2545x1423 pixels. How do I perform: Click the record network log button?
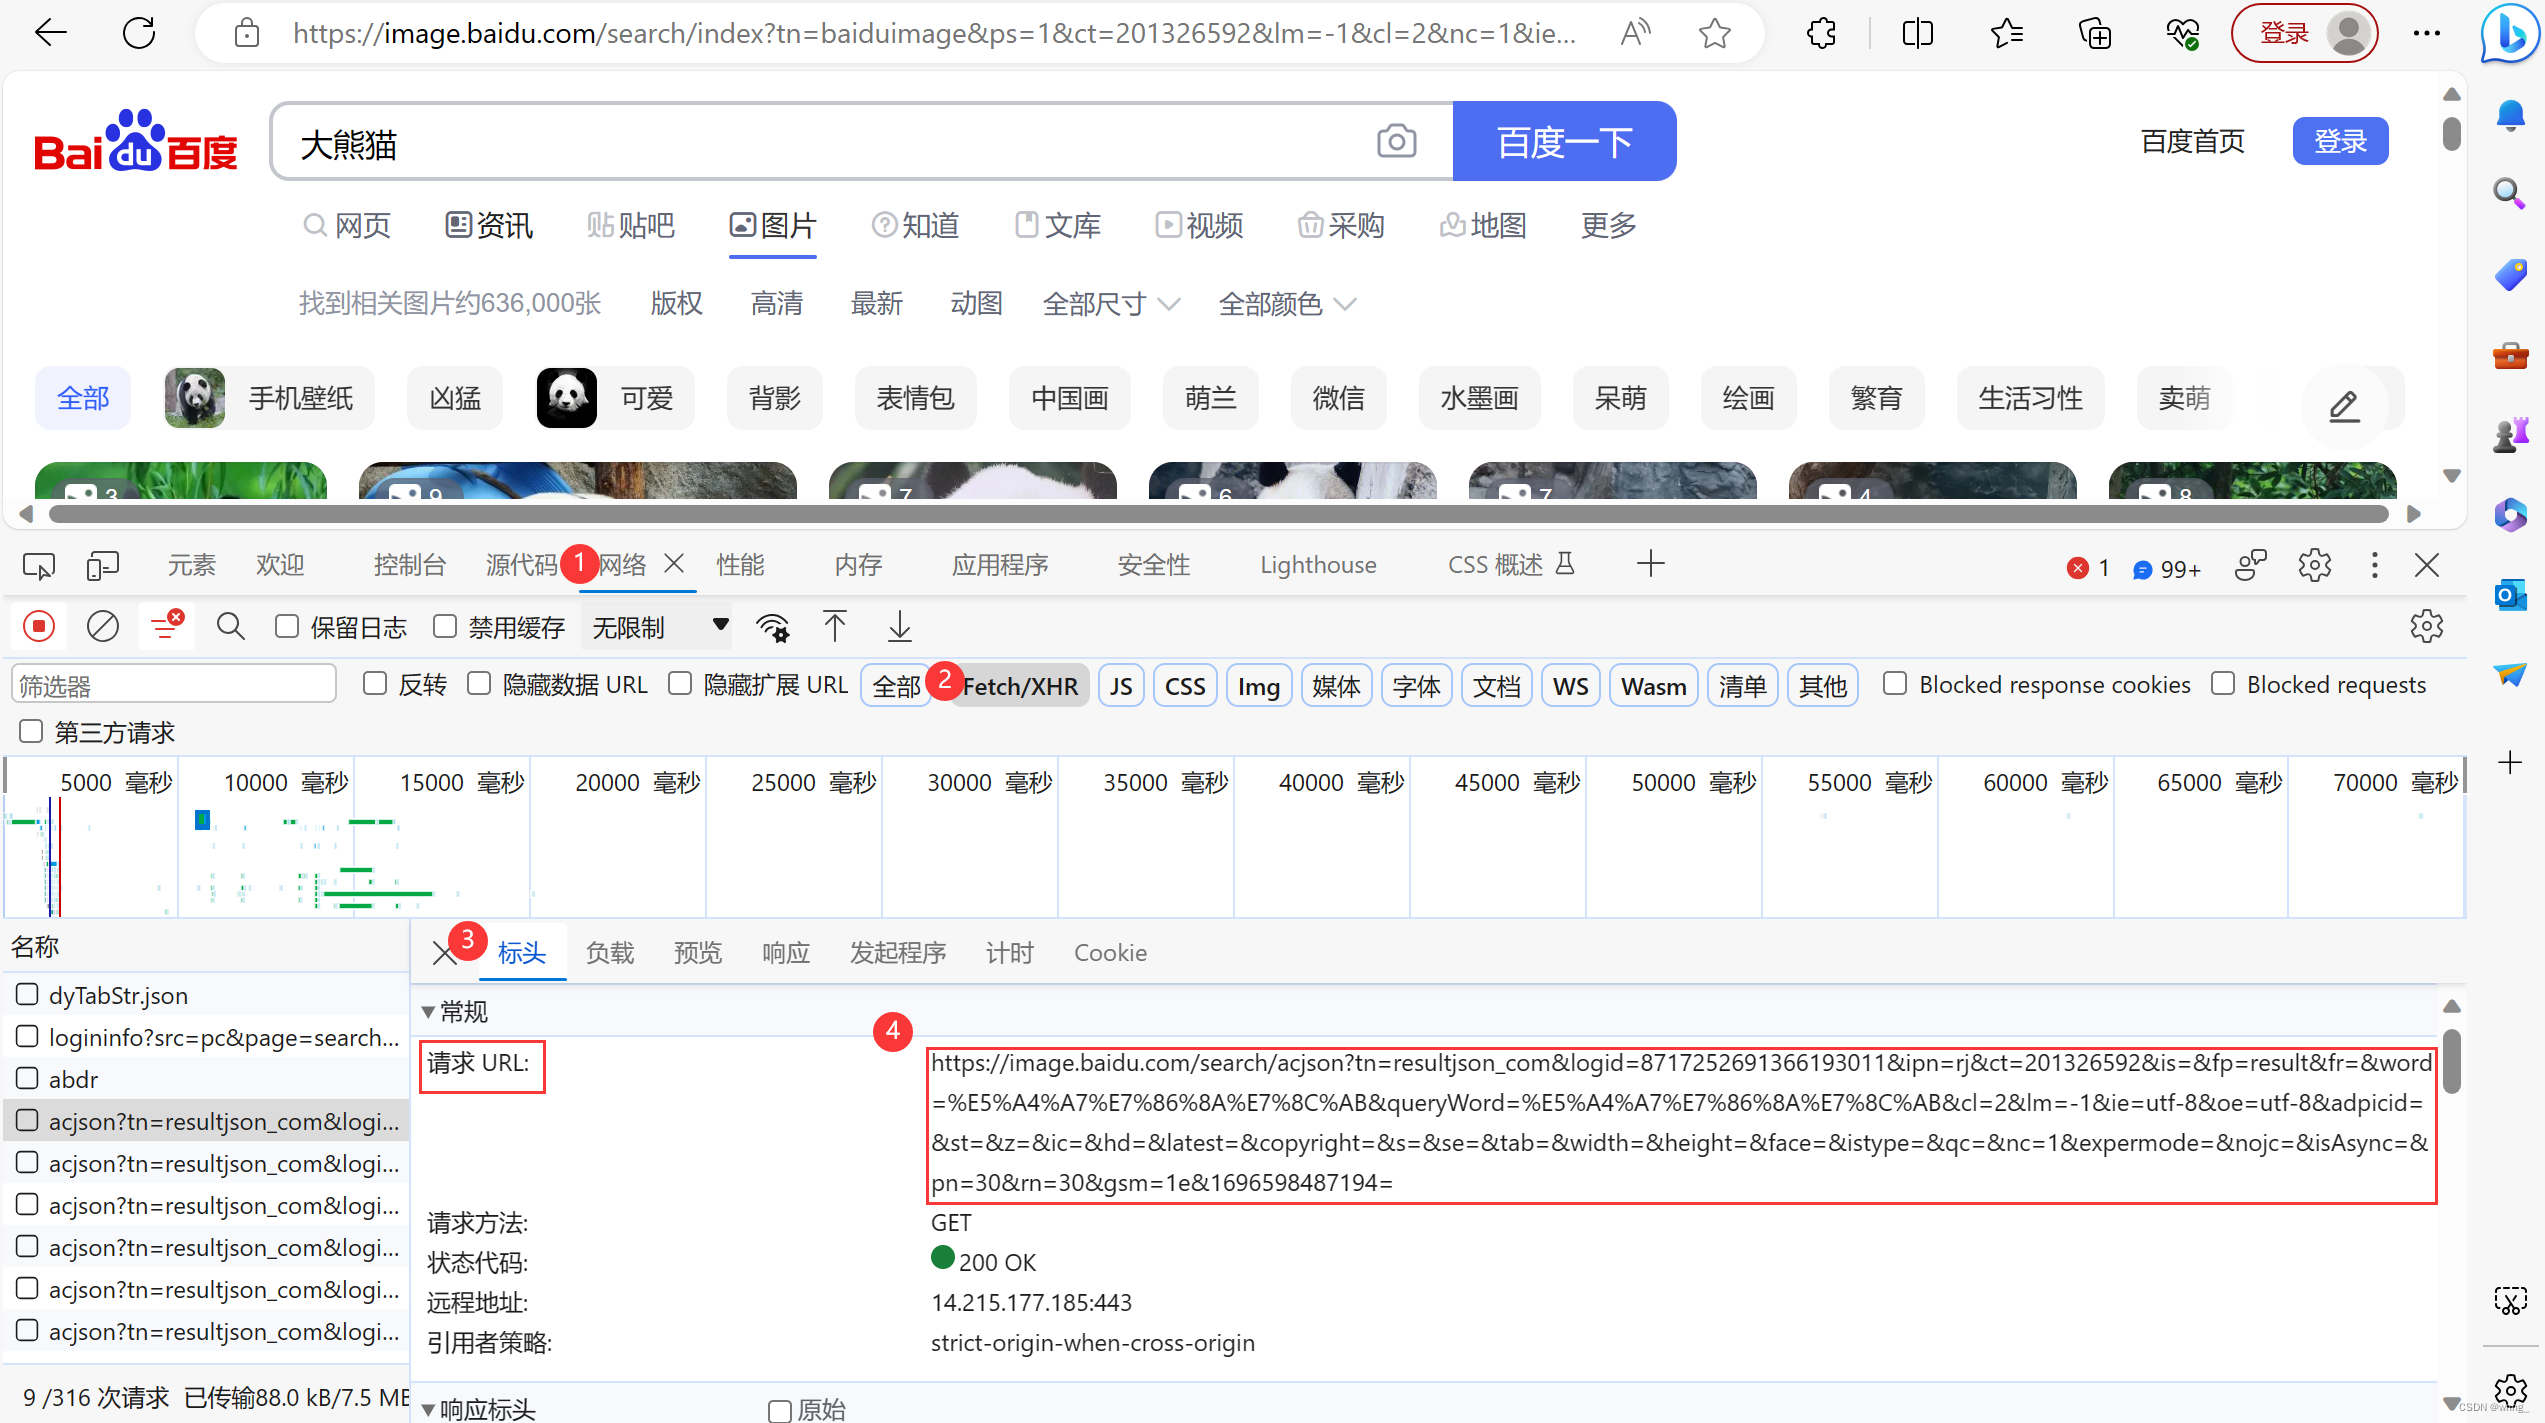(39, 627)
